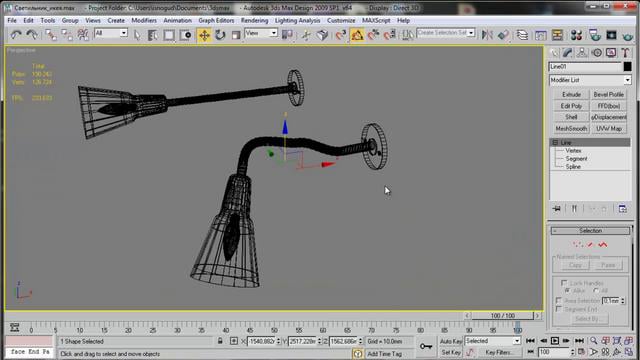Click Play Animation button
Viewport: 640px width, 360px height.
click(x=555, y=341)
